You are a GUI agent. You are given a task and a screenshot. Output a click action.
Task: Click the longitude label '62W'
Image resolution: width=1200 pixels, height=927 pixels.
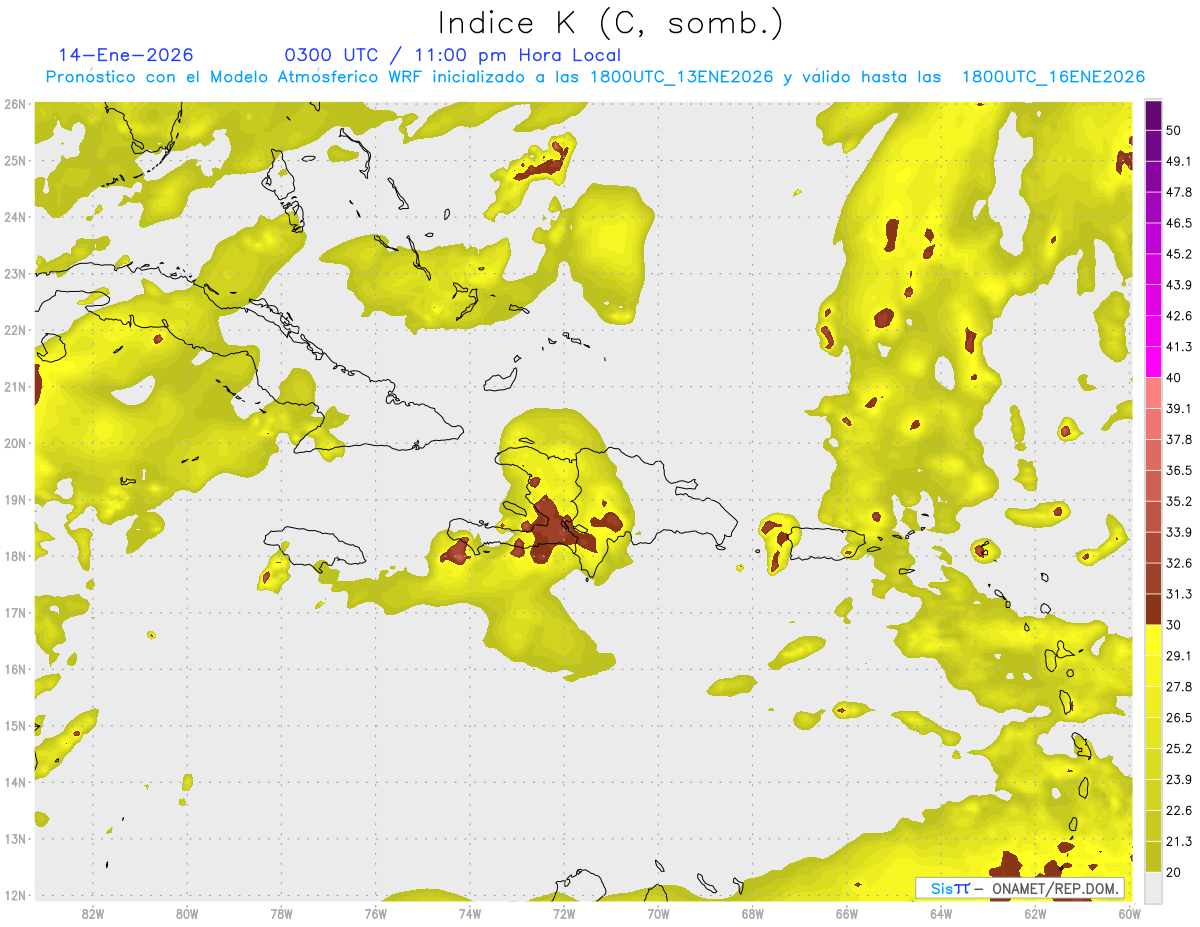[1035, 913]
